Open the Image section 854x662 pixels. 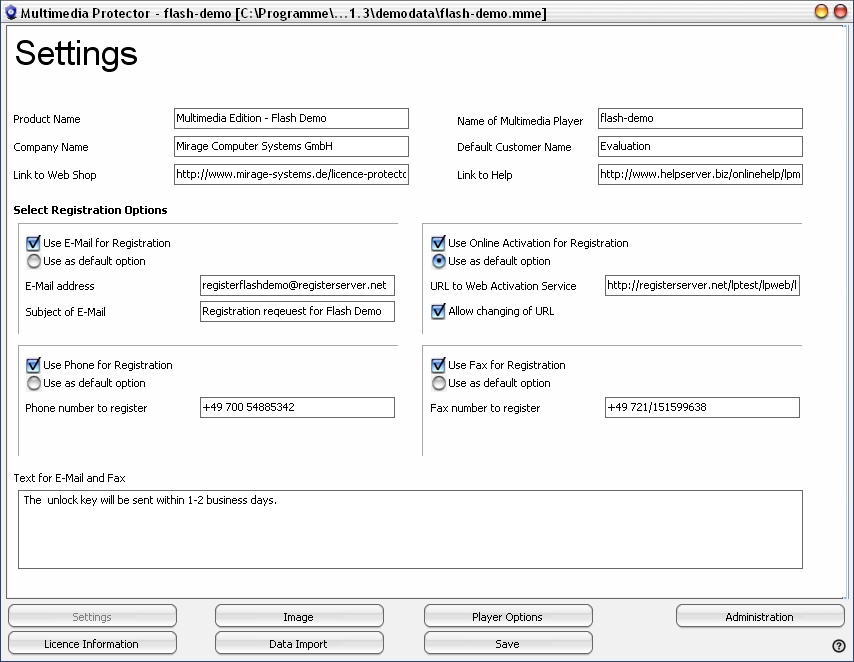pos(299,617)
